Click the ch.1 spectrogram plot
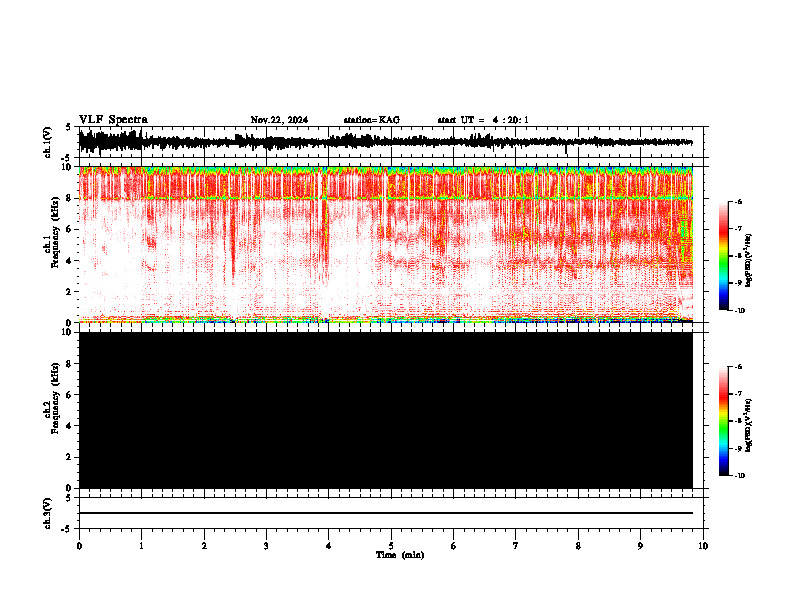792x612 pixels. (385, 244)
